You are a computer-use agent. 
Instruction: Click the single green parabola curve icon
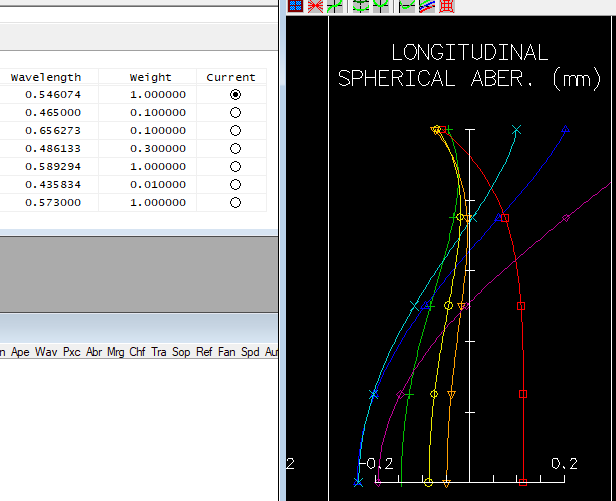click(x=381, y=6)
